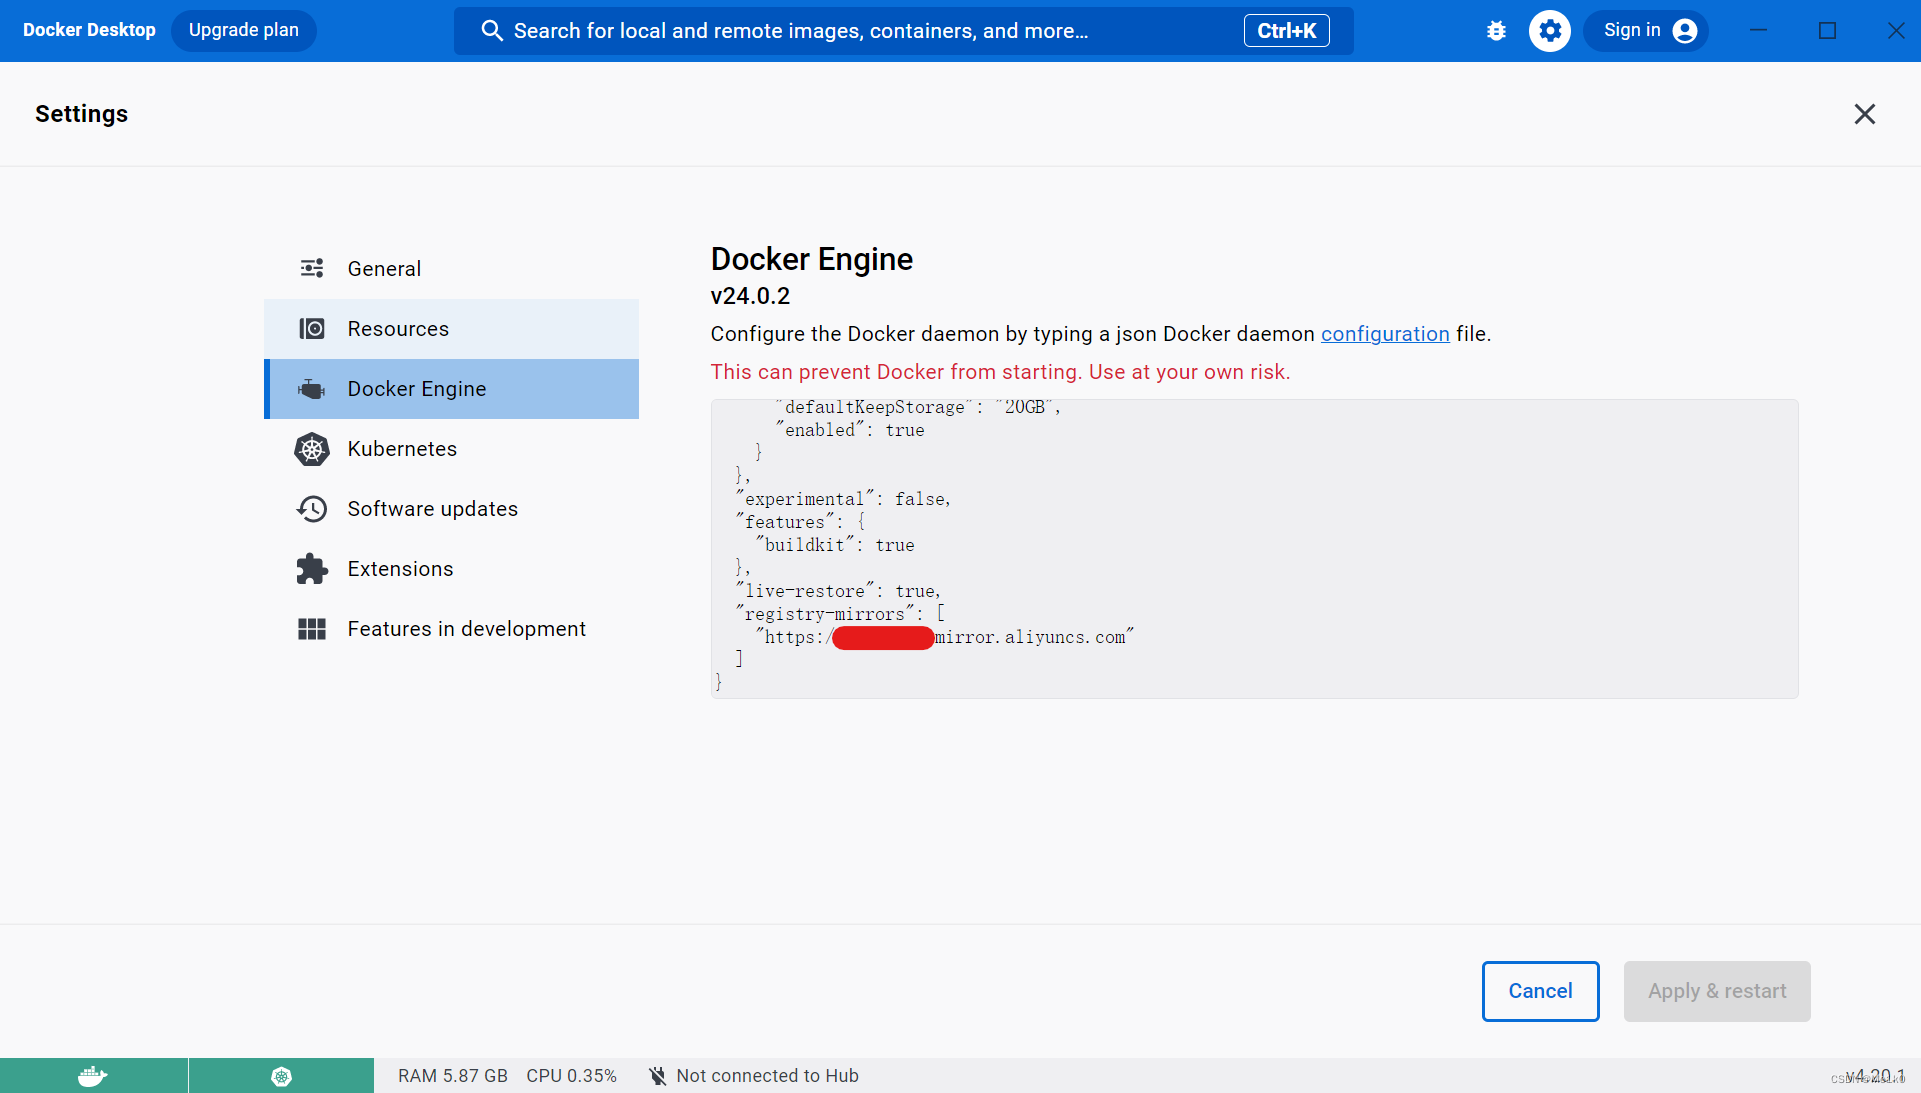Click the Kubernetes status icon in footer

pyautogui.click(x=281, y=1076)
